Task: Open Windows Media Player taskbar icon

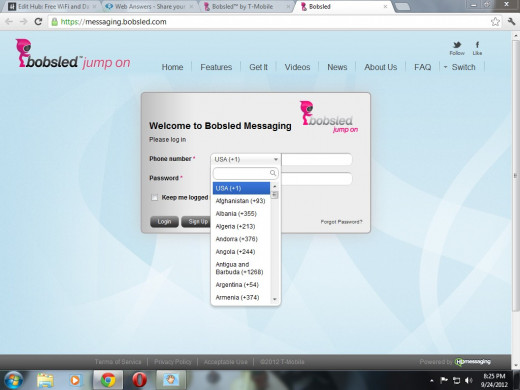Action: pyautogui.click(x=75, y=380)
